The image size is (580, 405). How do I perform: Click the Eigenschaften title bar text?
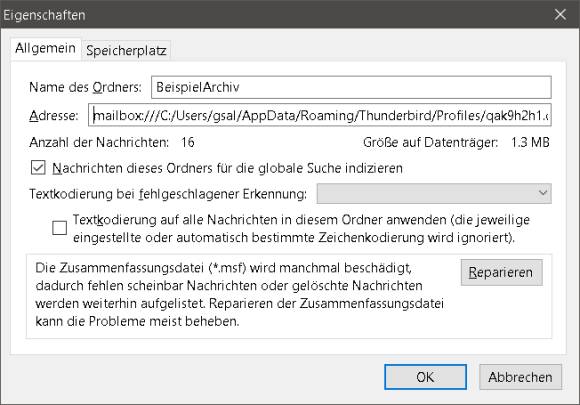pos(44,15)
